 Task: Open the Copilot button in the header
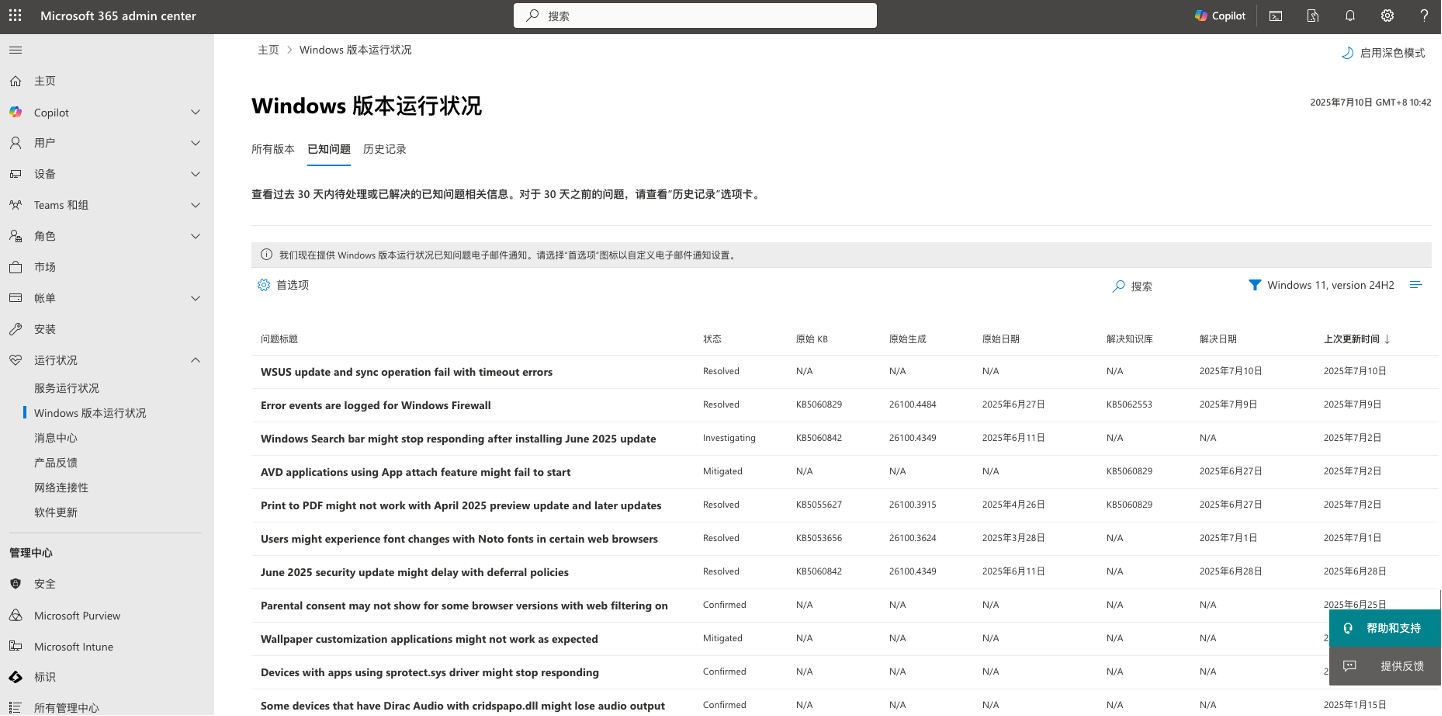(x=1220, y=16)
